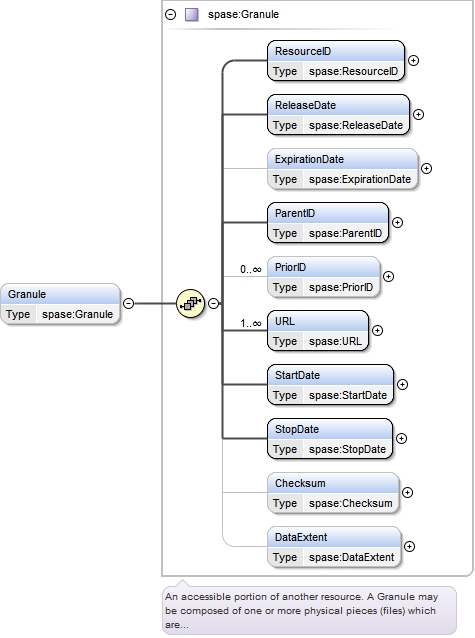Click the plus icon beside URL
475x638 pixels.
coord(377,331)
